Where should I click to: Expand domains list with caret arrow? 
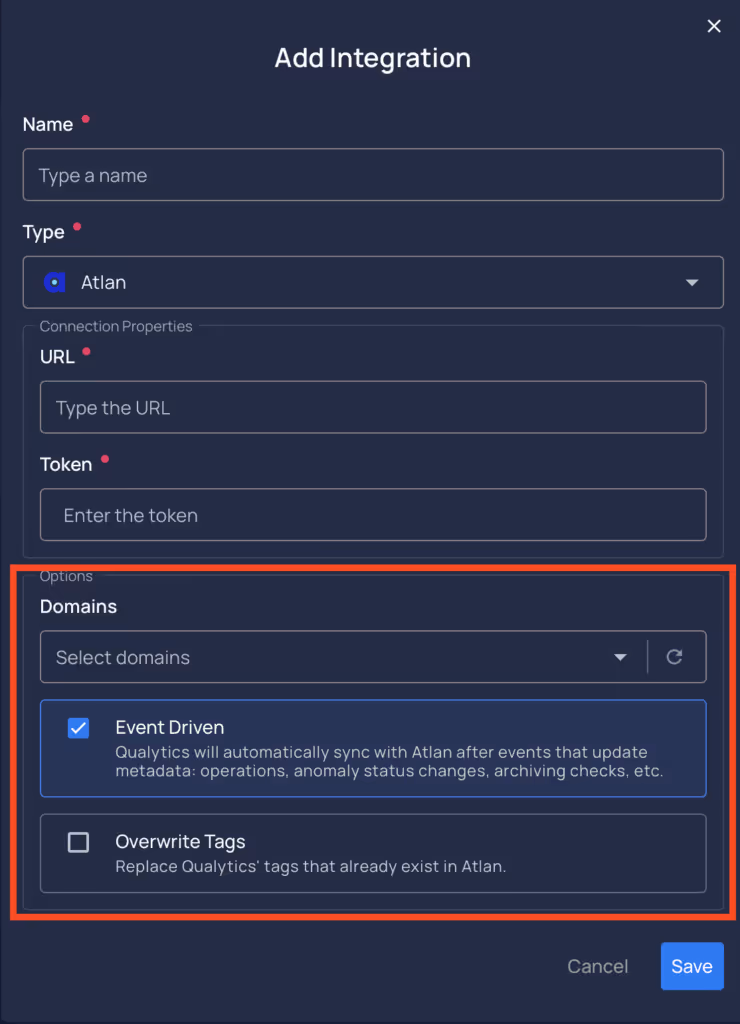(x=620, y=657)
